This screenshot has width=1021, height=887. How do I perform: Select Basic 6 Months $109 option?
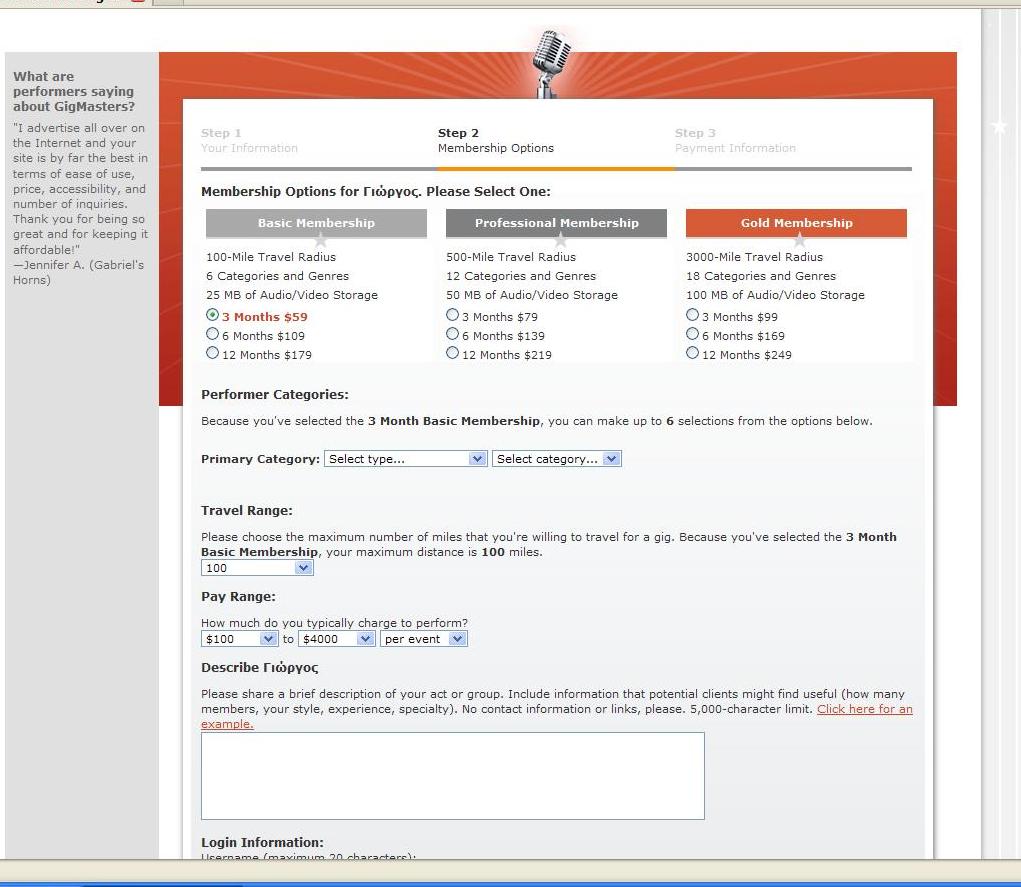212,335
